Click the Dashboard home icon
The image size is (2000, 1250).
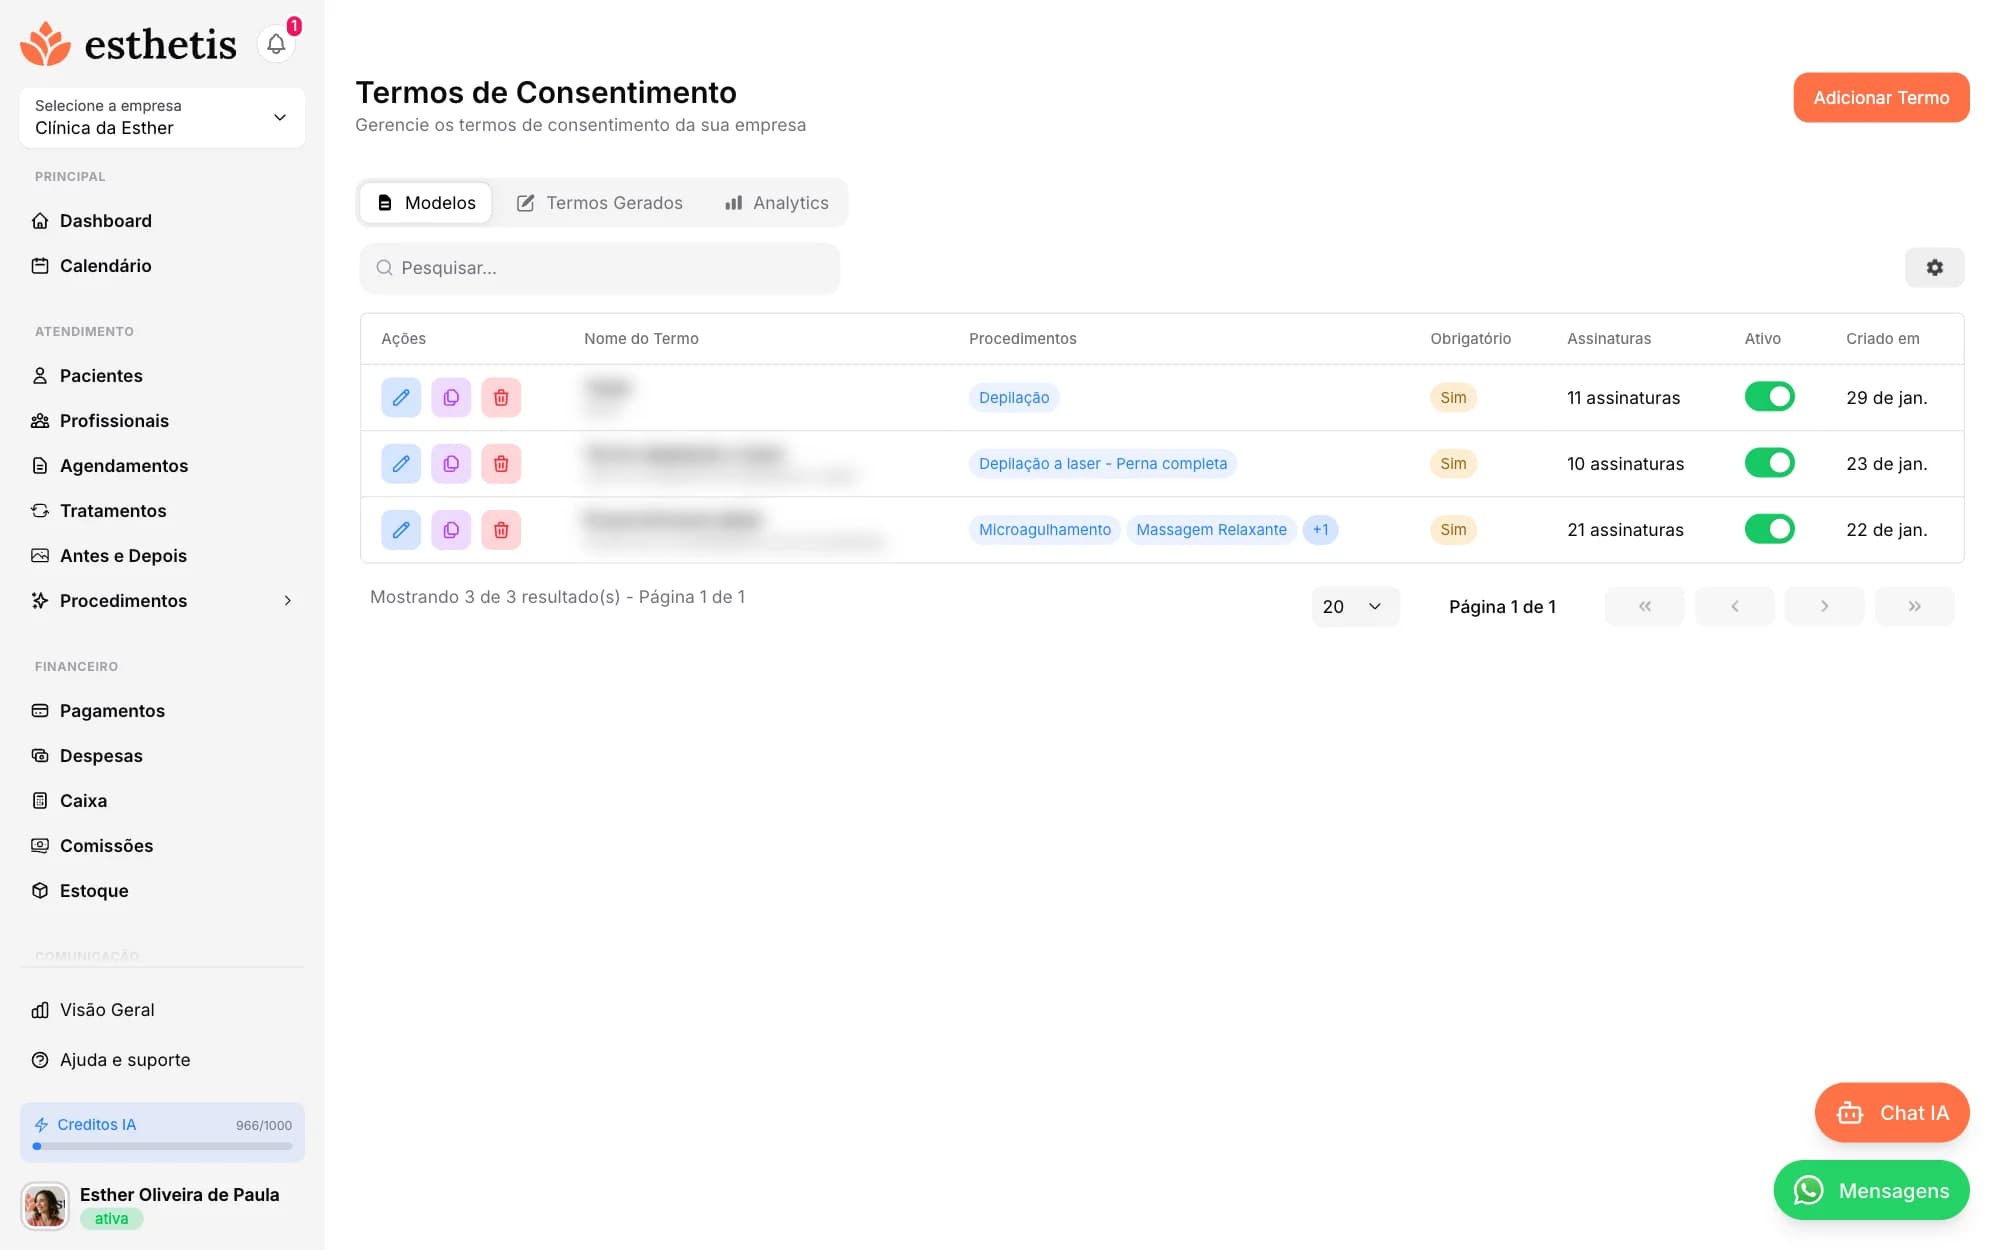(40, 221)
